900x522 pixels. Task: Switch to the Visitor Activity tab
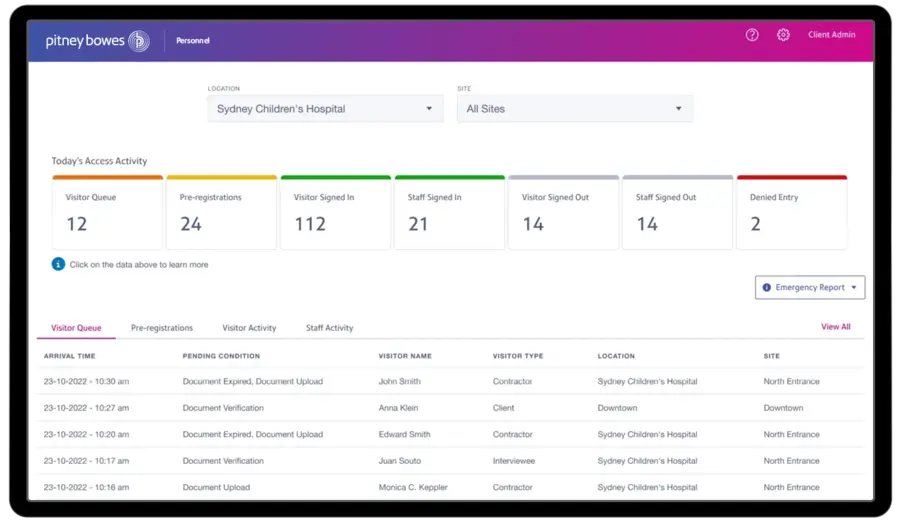[249, 328]
